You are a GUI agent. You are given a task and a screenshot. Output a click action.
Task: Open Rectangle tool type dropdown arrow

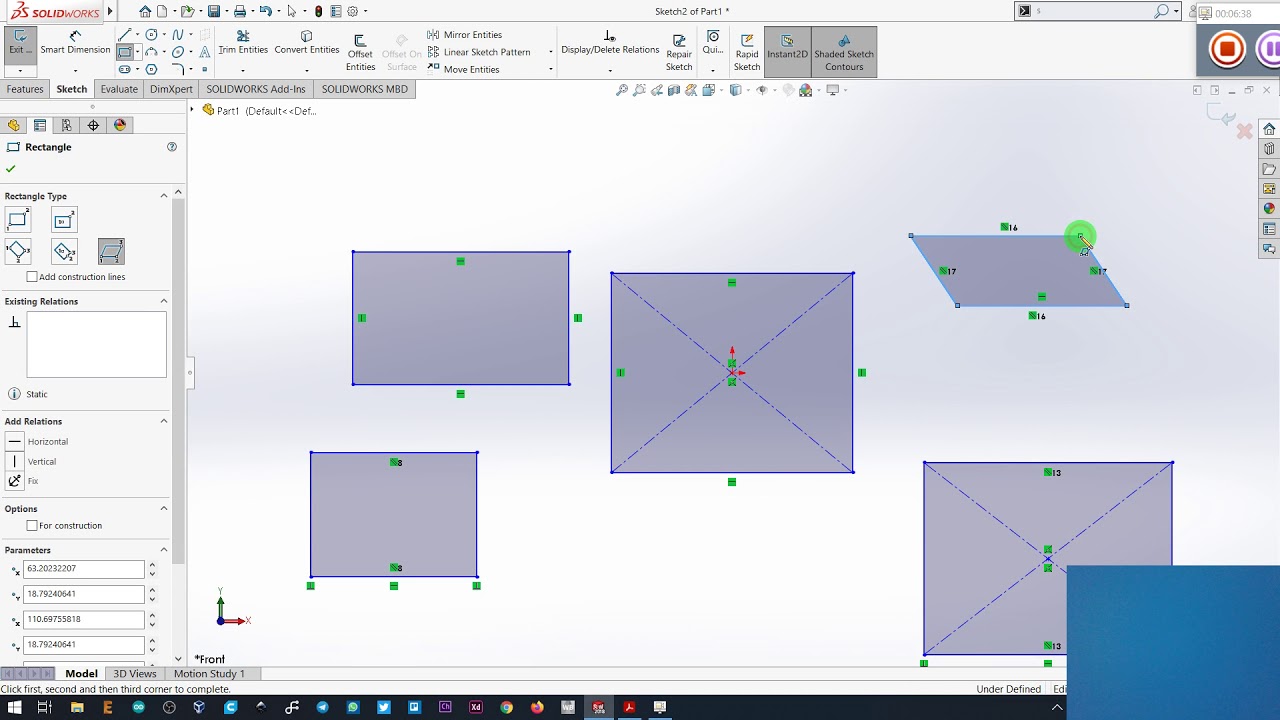[x=136, y=52]
